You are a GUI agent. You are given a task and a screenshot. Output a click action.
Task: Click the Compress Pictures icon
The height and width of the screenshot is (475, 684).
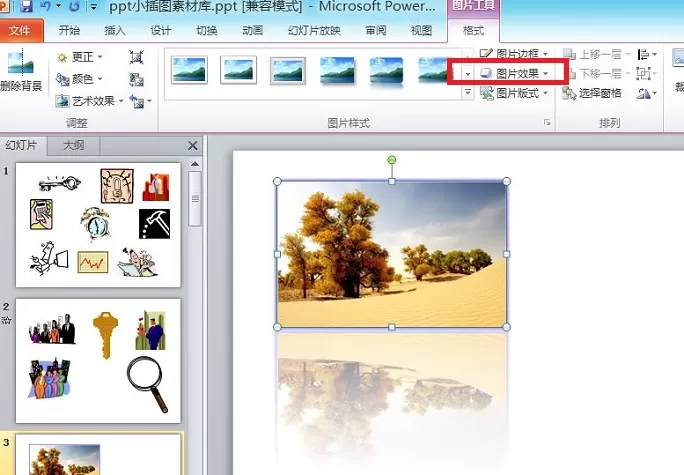point(136,57)
